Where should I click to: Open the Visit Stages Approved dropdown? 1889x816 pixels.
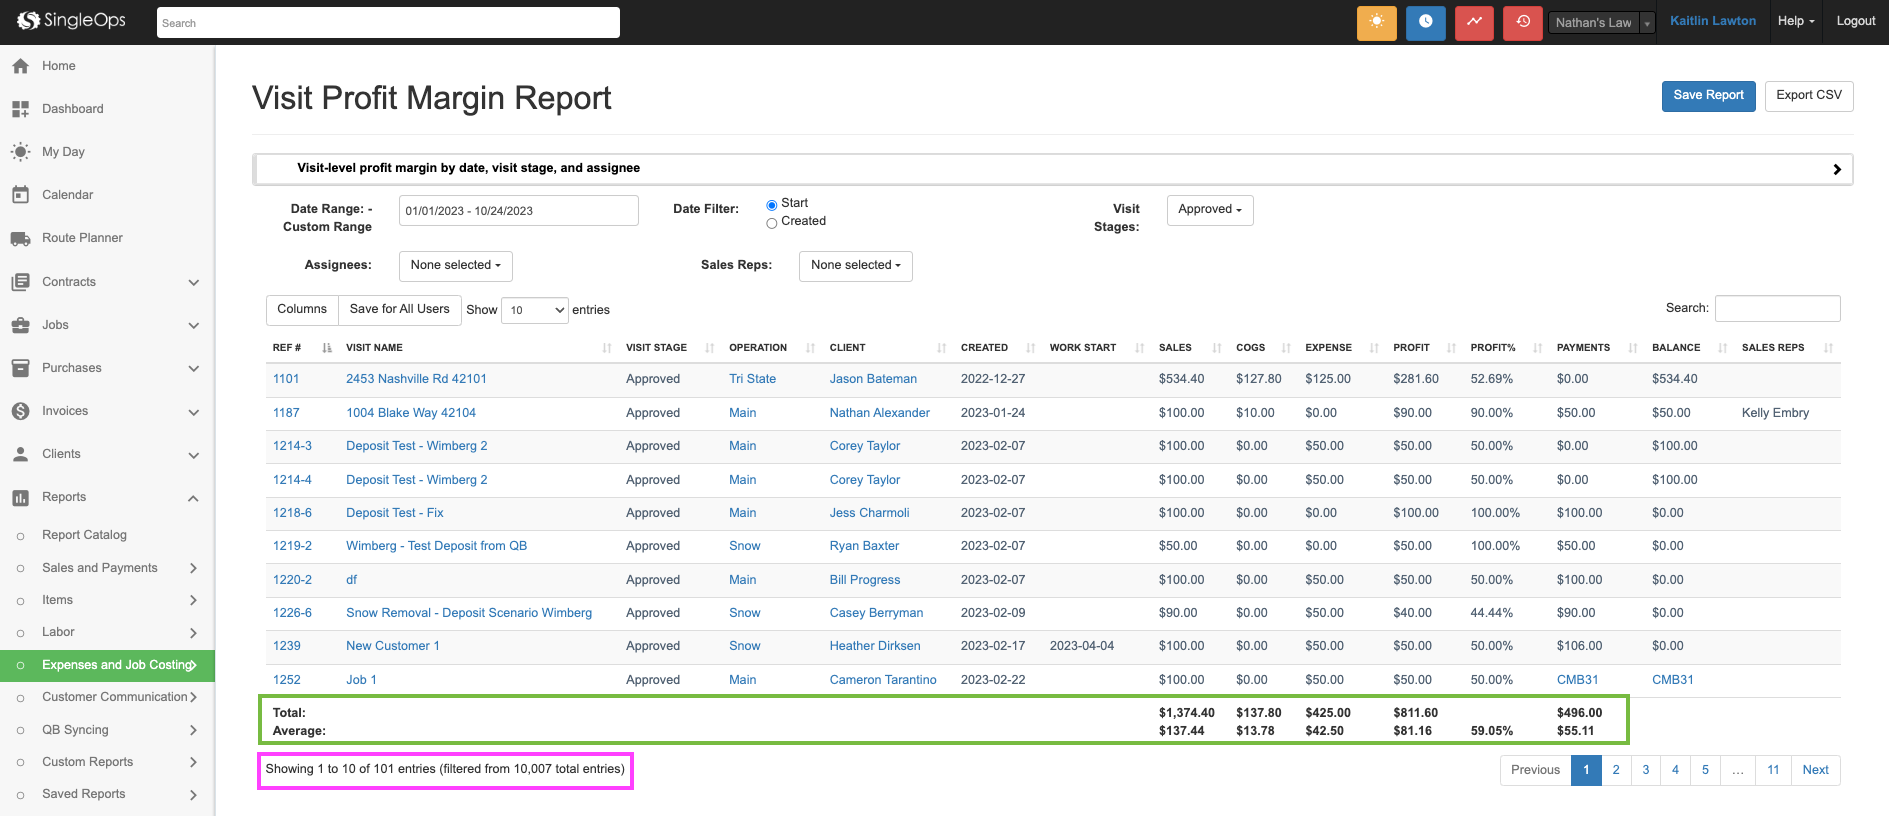pyautogui.click(x=1209, y=210)
